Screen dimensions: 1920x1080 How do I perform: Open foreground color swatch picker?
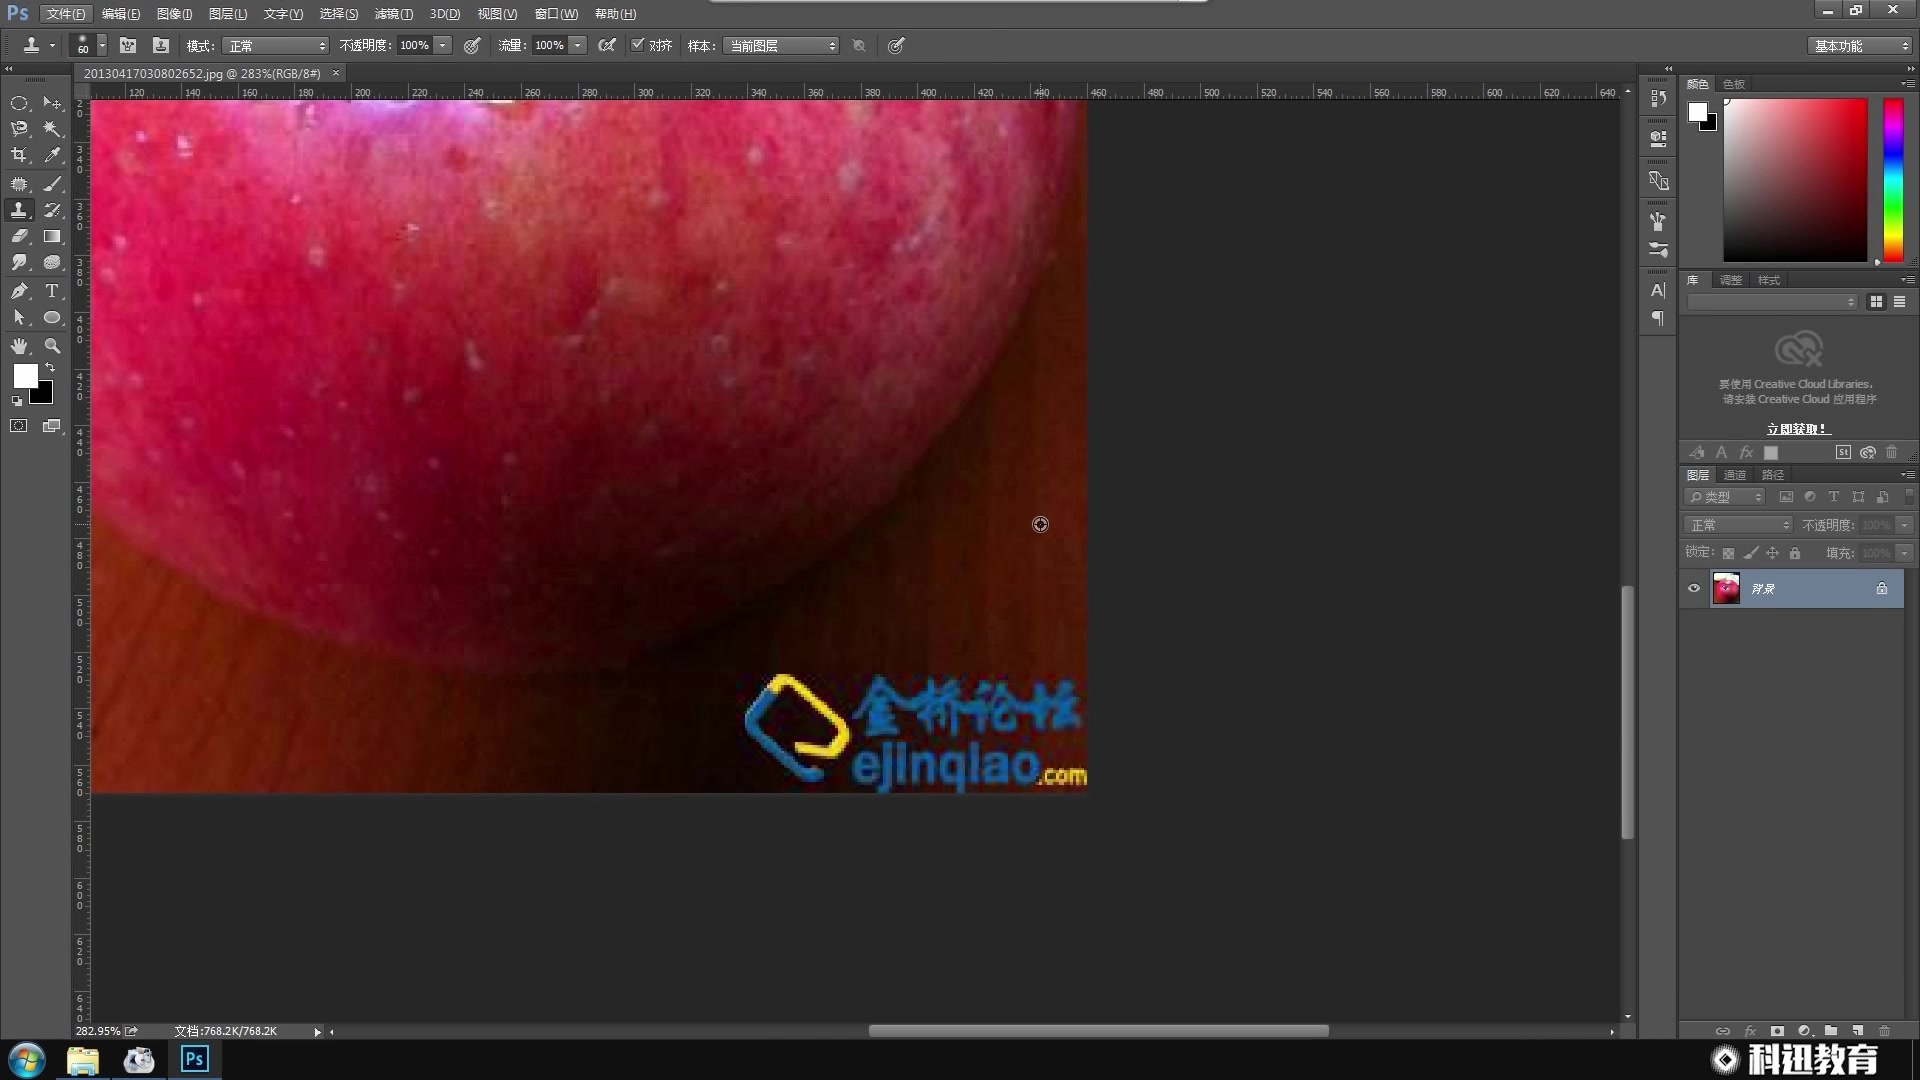26,377
